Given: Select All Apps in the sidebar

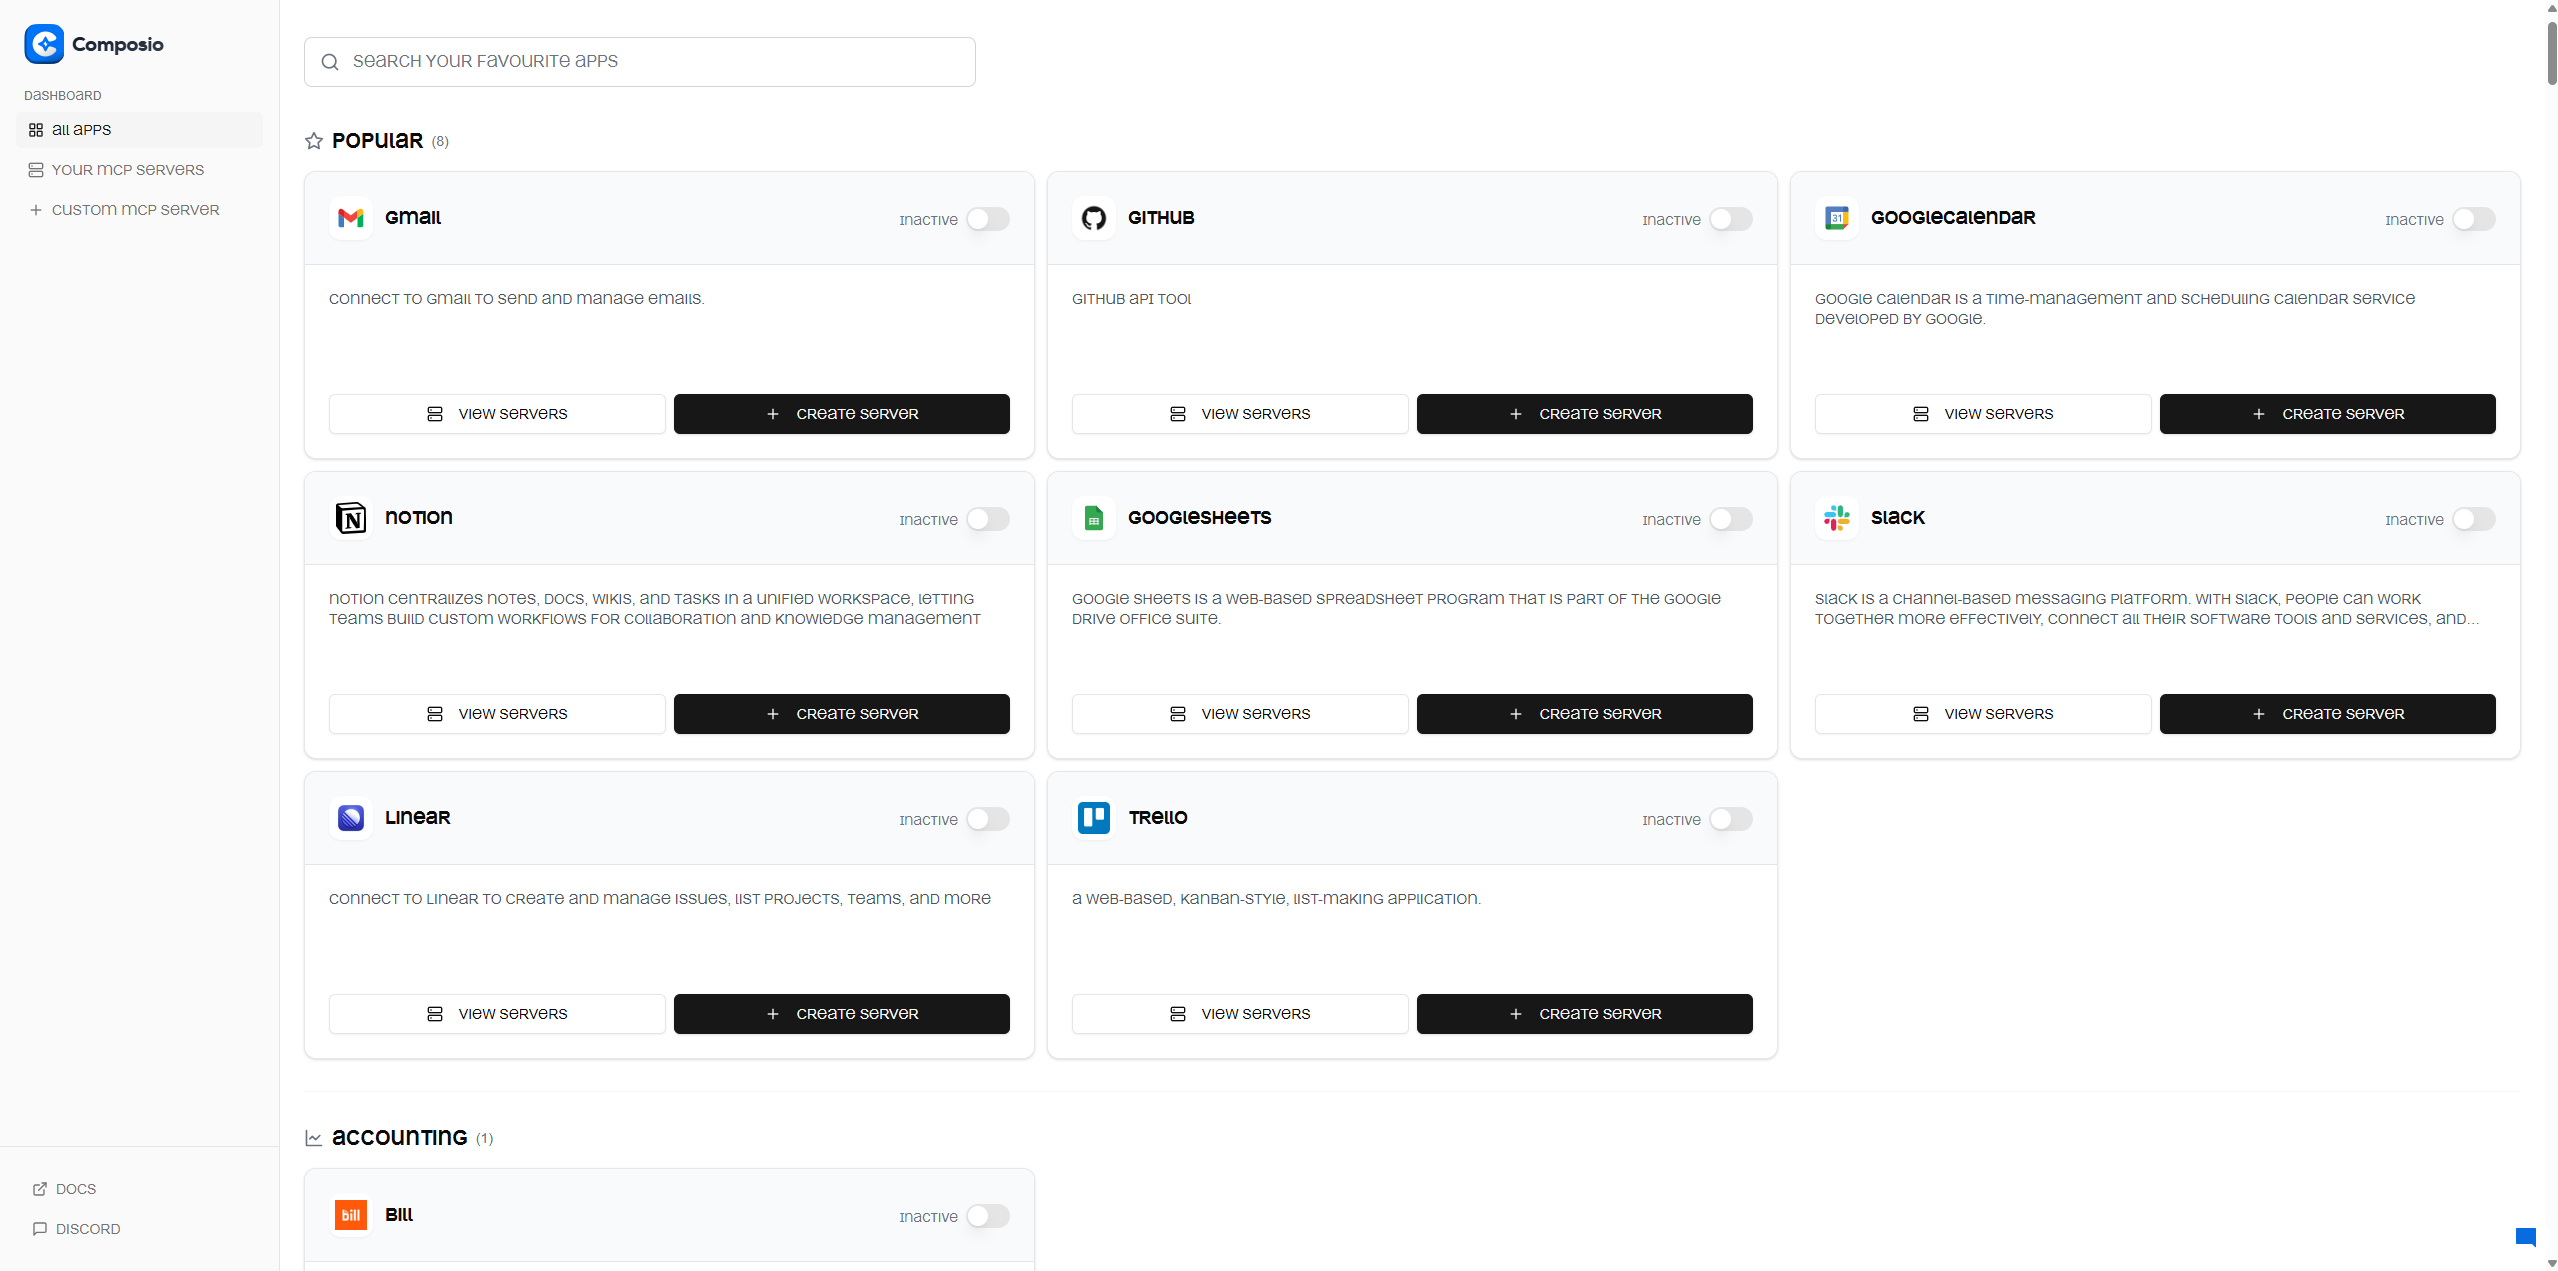Looking at the screenshot, I should [139, 130].
